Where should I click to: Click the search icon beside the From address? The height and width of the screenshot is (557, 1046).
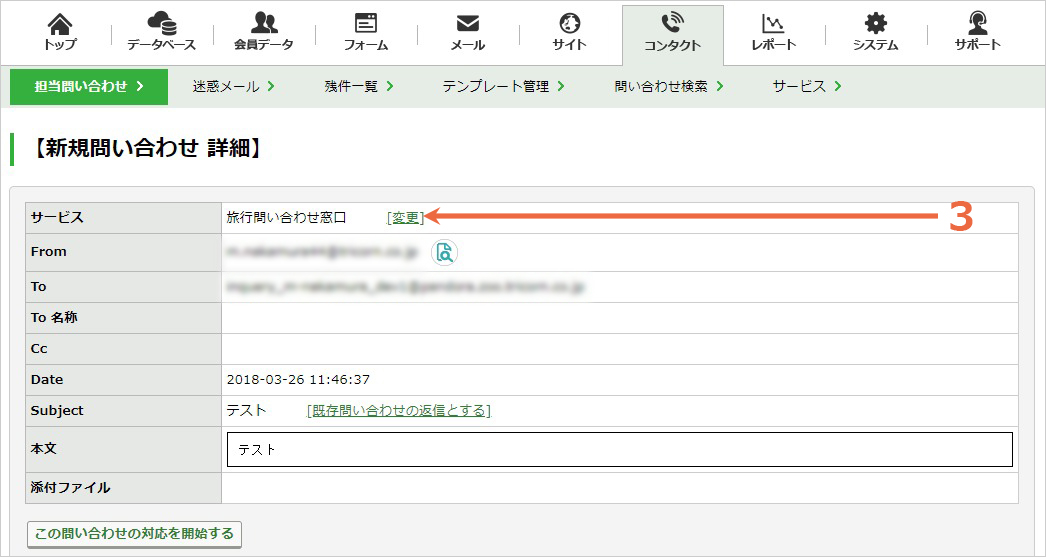click(x=444, y=252)
